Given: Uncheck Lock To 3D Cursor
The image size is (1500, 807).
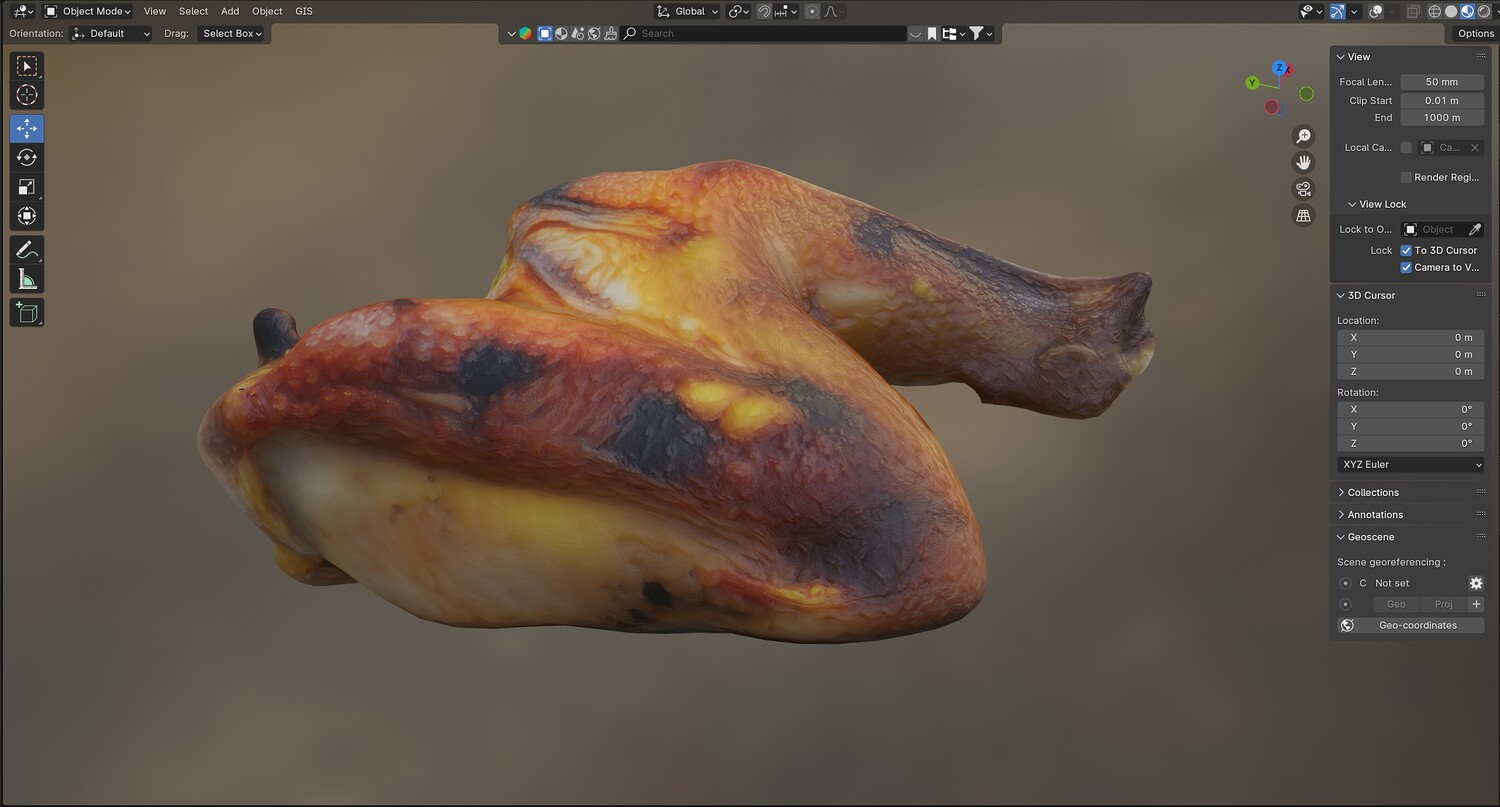Looking at the screenshot, I should [1406, 250].
